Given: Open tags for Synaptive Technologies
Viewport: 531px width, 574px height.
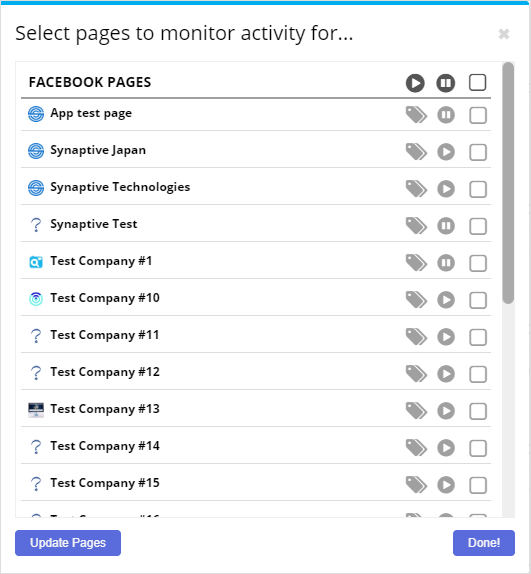Looking at the screenshot, I should pyautogui.click(x=416, y=189).
